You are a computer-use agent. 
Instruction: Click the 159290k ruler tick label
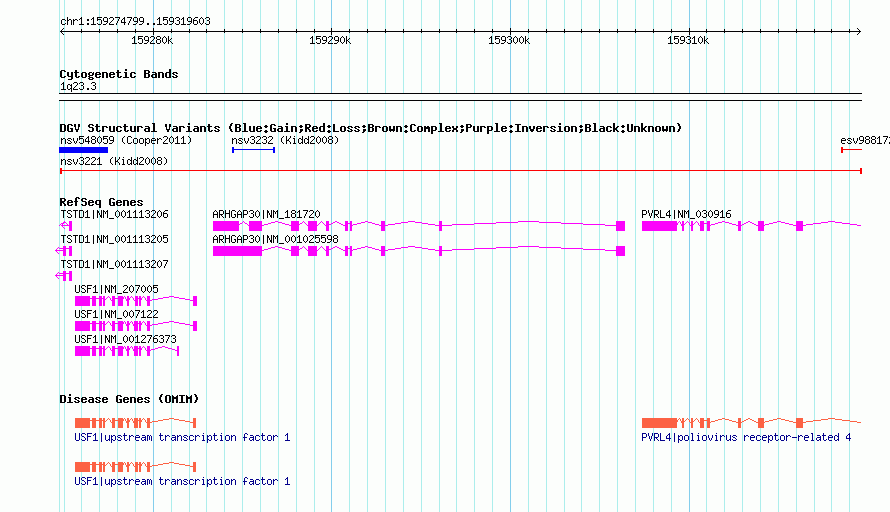click(330, 40)
